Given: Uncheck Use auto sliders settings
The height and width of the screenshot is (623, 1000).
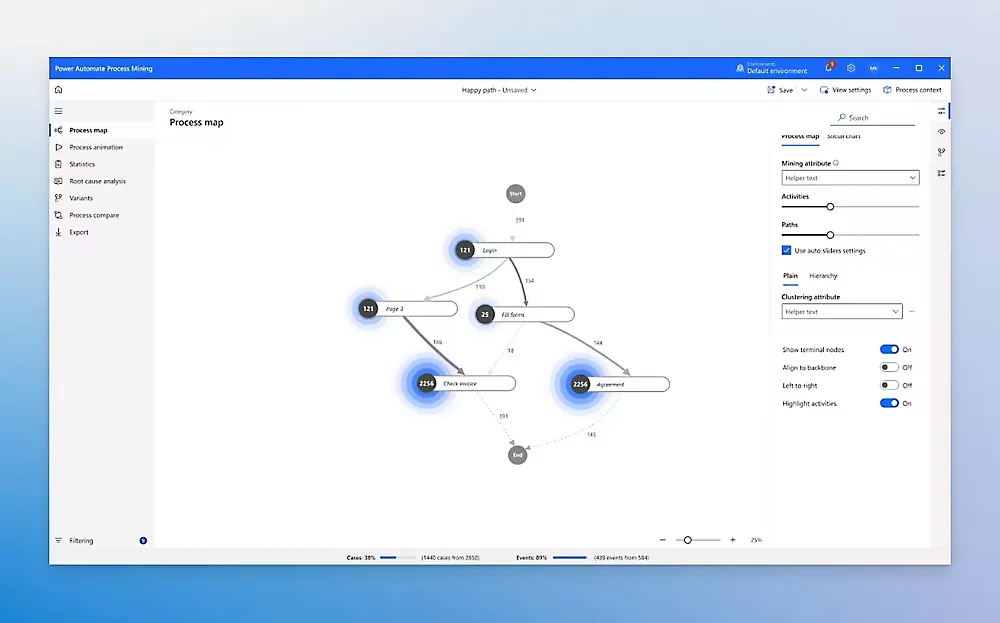Looking at the screenshot, I should click(786, 250).
